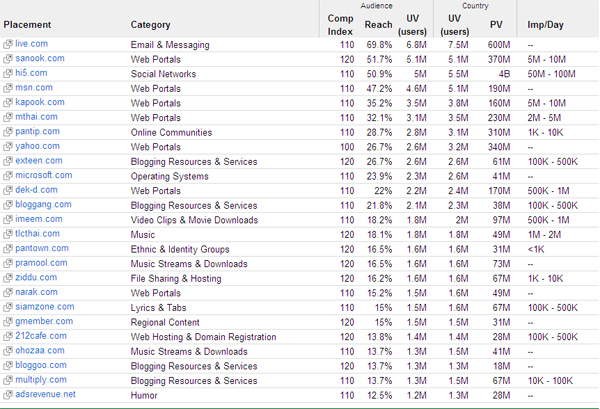Image resolution: width=600 pixels, height=409 pixels.
Task: Click the external-link icon beside yahoo.com
Action: [x=8, y=147]
